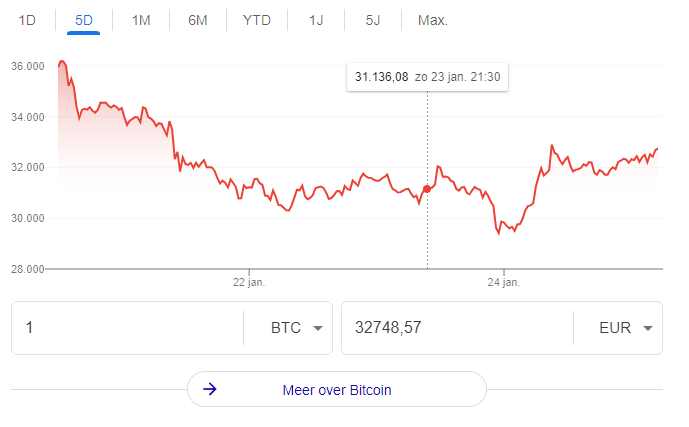Click the price tooltip showing 31.136,08
The image size is (689, 427).
[427, 77]
